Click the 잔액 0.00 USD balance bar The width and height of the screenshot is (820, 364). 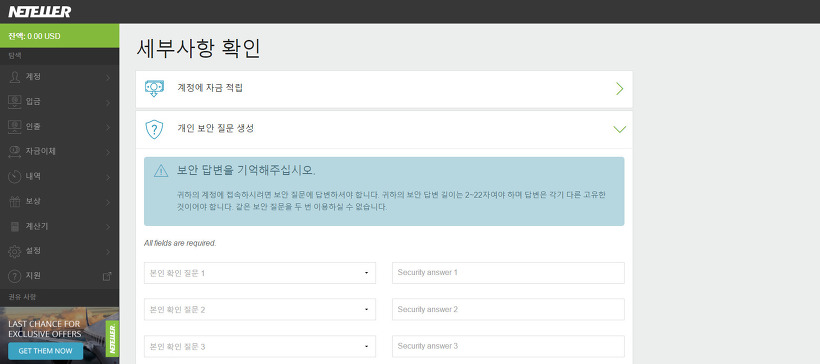point(60,36)
